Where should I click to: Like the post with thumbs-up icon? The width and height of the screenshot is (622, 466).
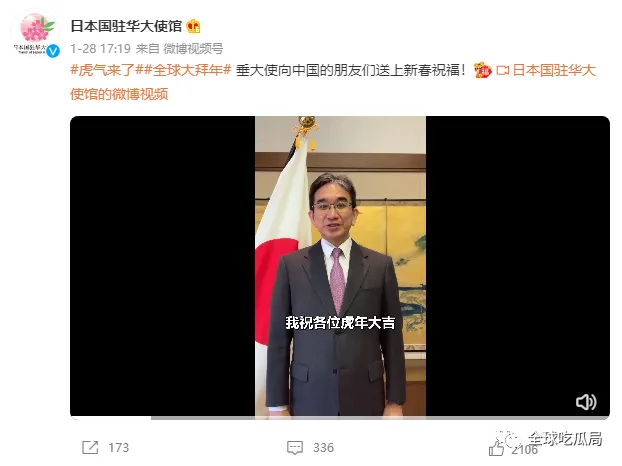click(496, 449)
